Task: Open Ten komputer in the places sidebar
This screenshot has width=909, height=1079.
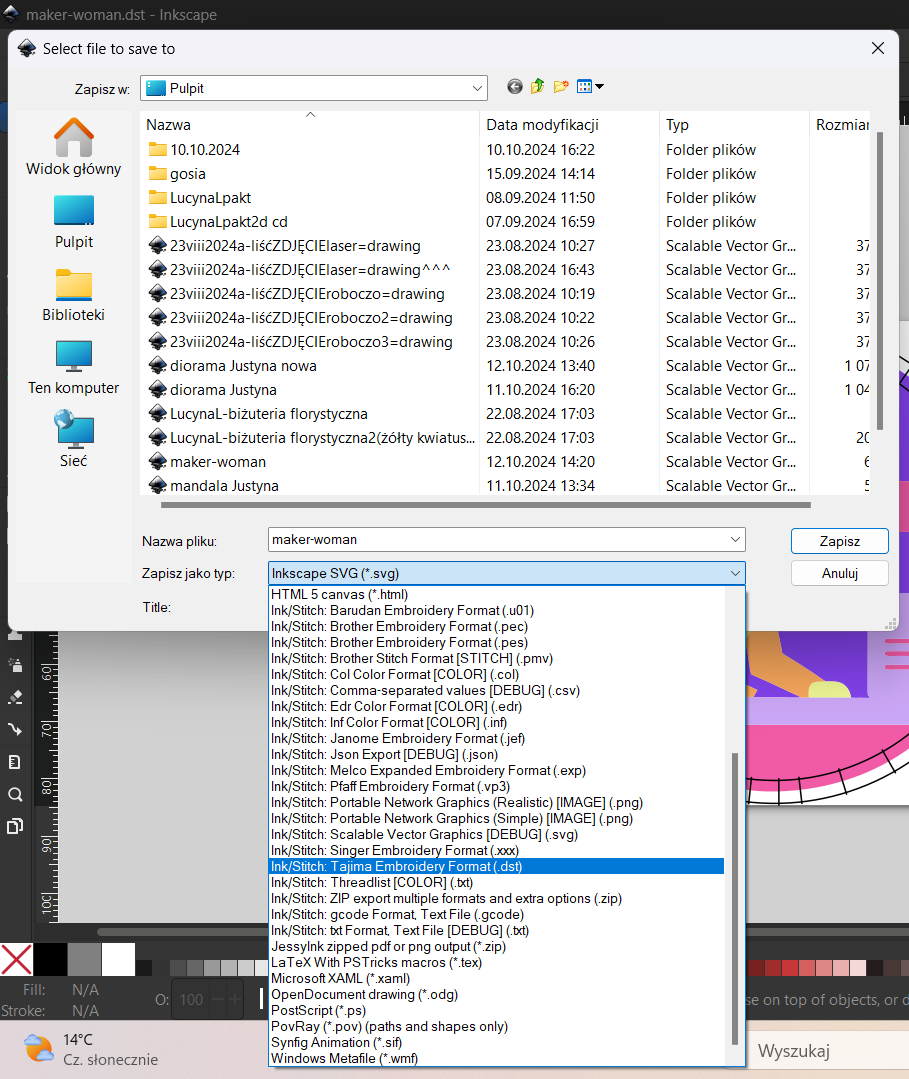Action: point(74,367)
